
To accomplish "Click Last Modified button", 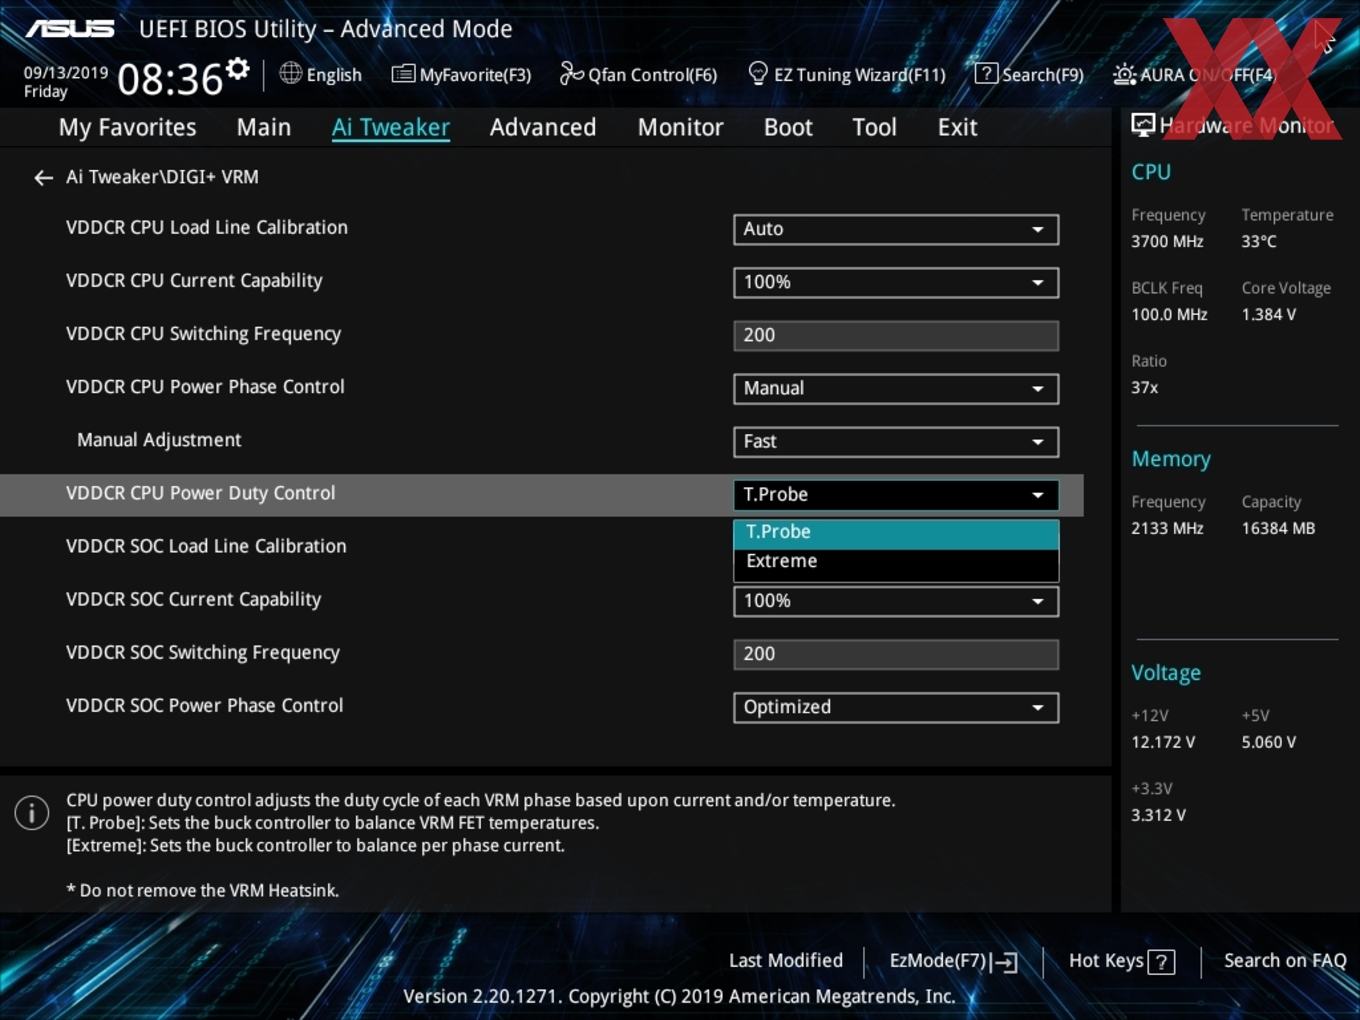I will 786,961.
